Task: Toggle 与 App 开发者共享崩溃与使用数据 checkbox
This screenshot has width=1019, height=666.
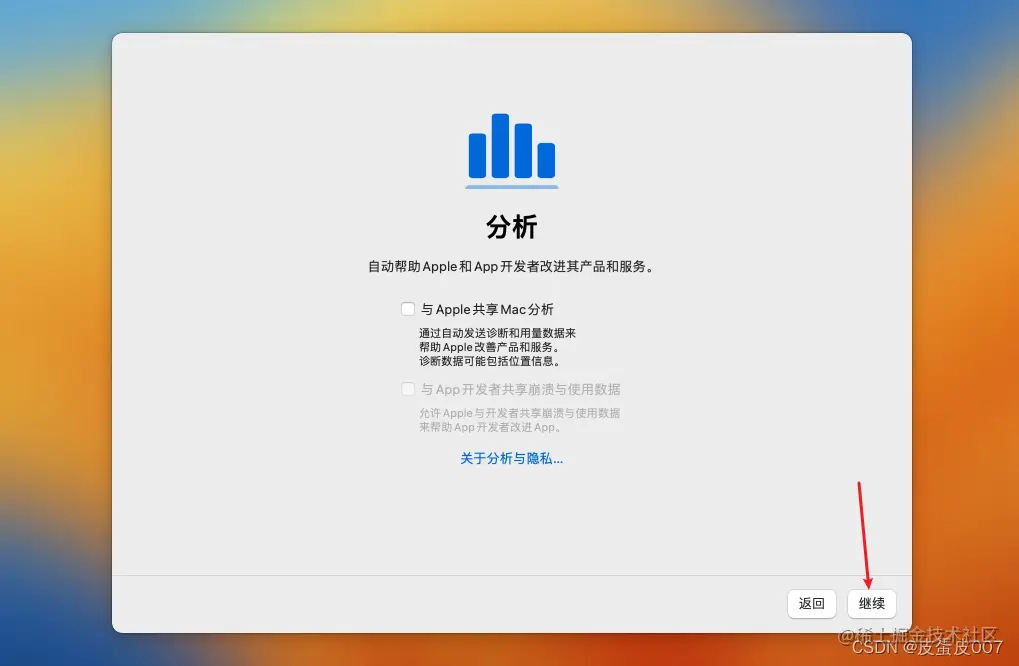Action: click(x=408, y=389)
